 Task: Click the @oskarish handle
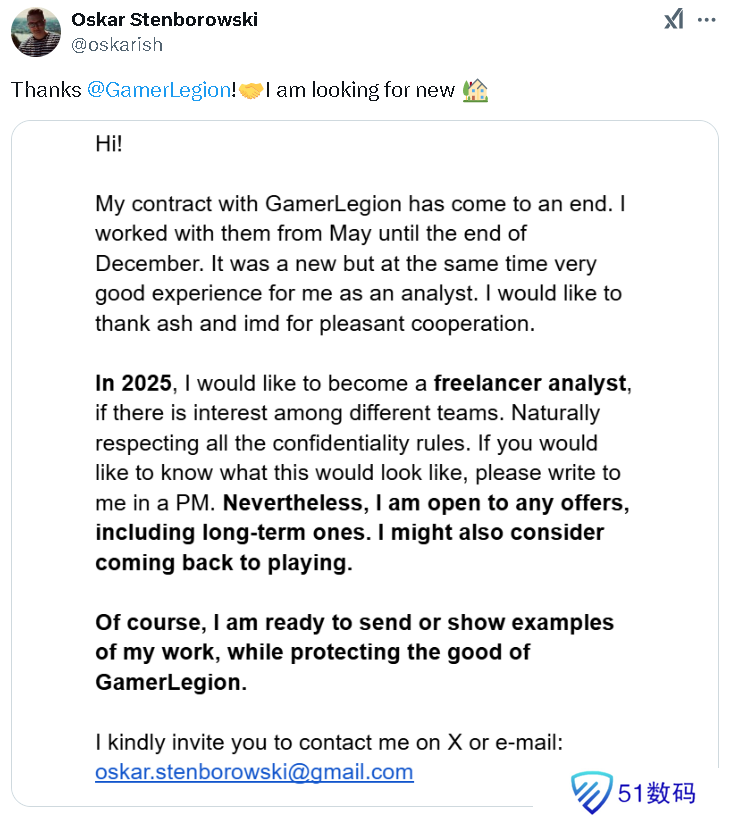[x=117, y=44]
